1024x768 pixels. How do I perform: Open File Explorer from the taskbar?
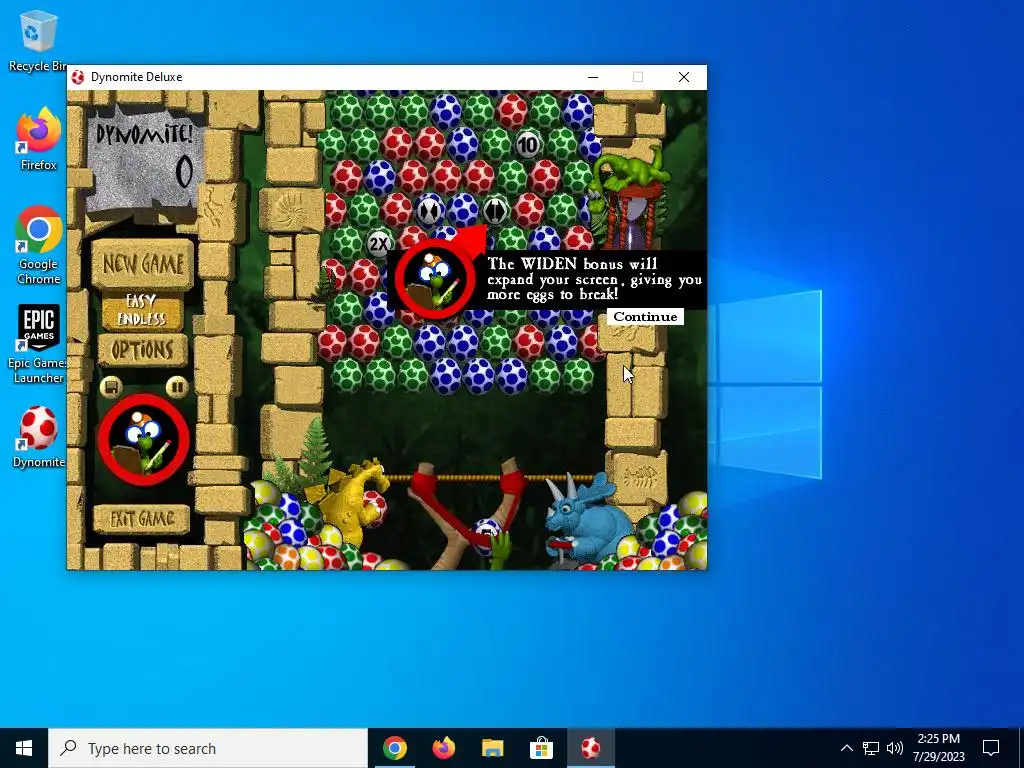[492, 748]
